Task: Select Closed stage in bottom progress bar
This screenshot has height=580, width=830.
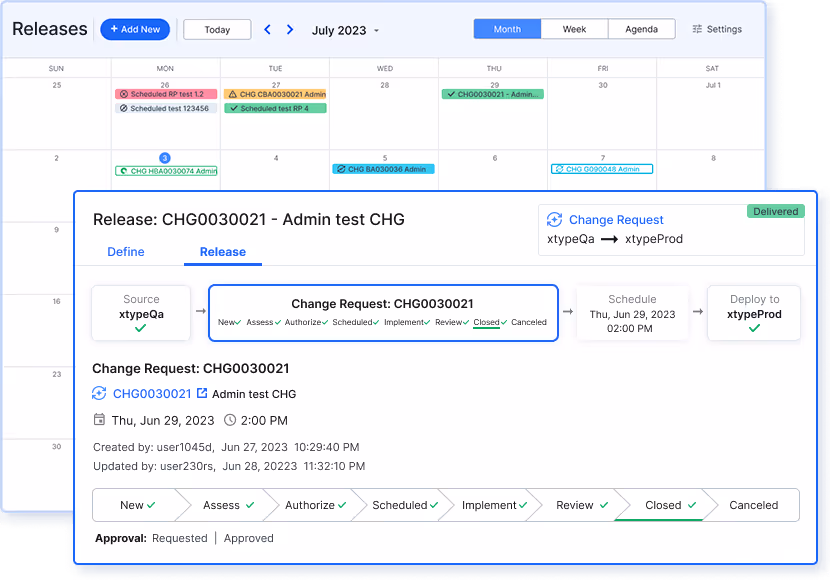Action: [x=670, y=505]
